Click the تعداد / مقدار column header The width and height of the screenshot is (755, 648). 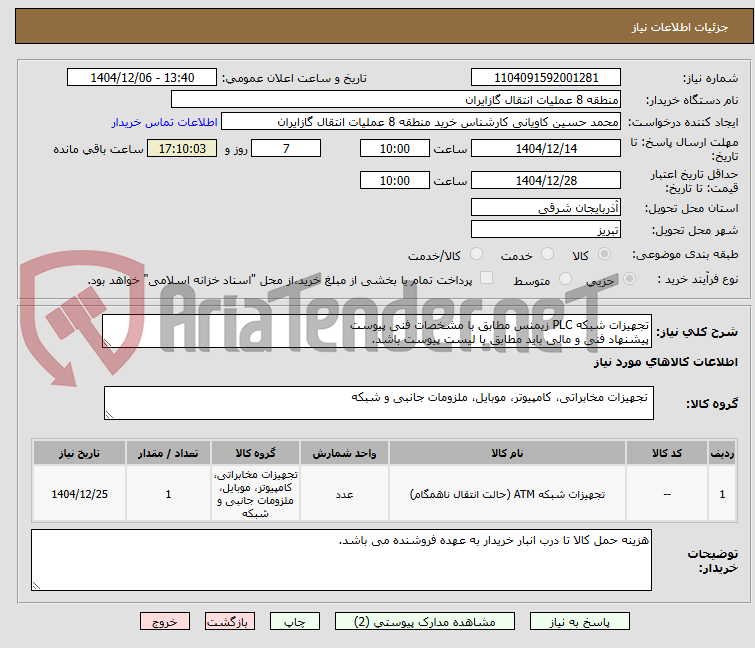tap(168, 453)
